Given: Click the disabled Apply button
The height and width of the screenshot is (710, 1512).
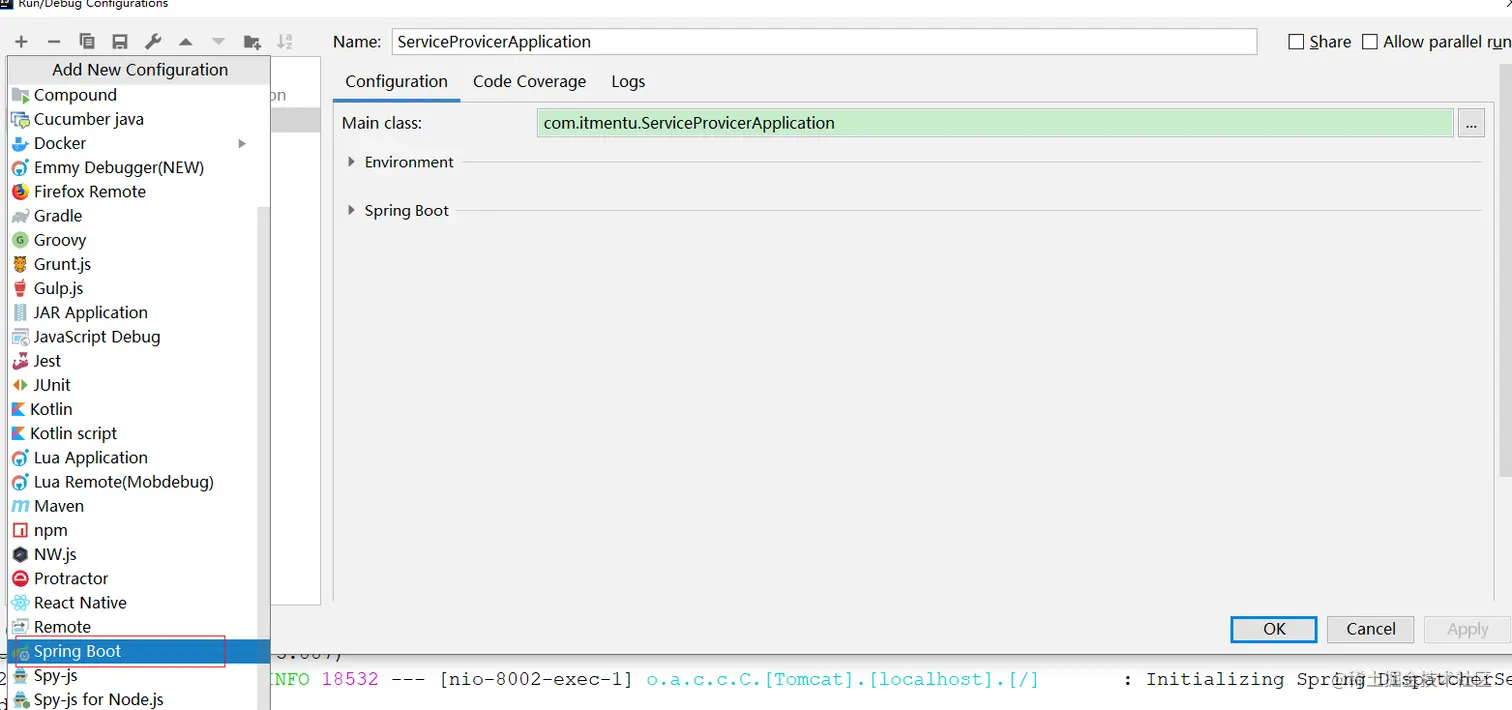Looking at the screenshot, I should [1467, 629].
